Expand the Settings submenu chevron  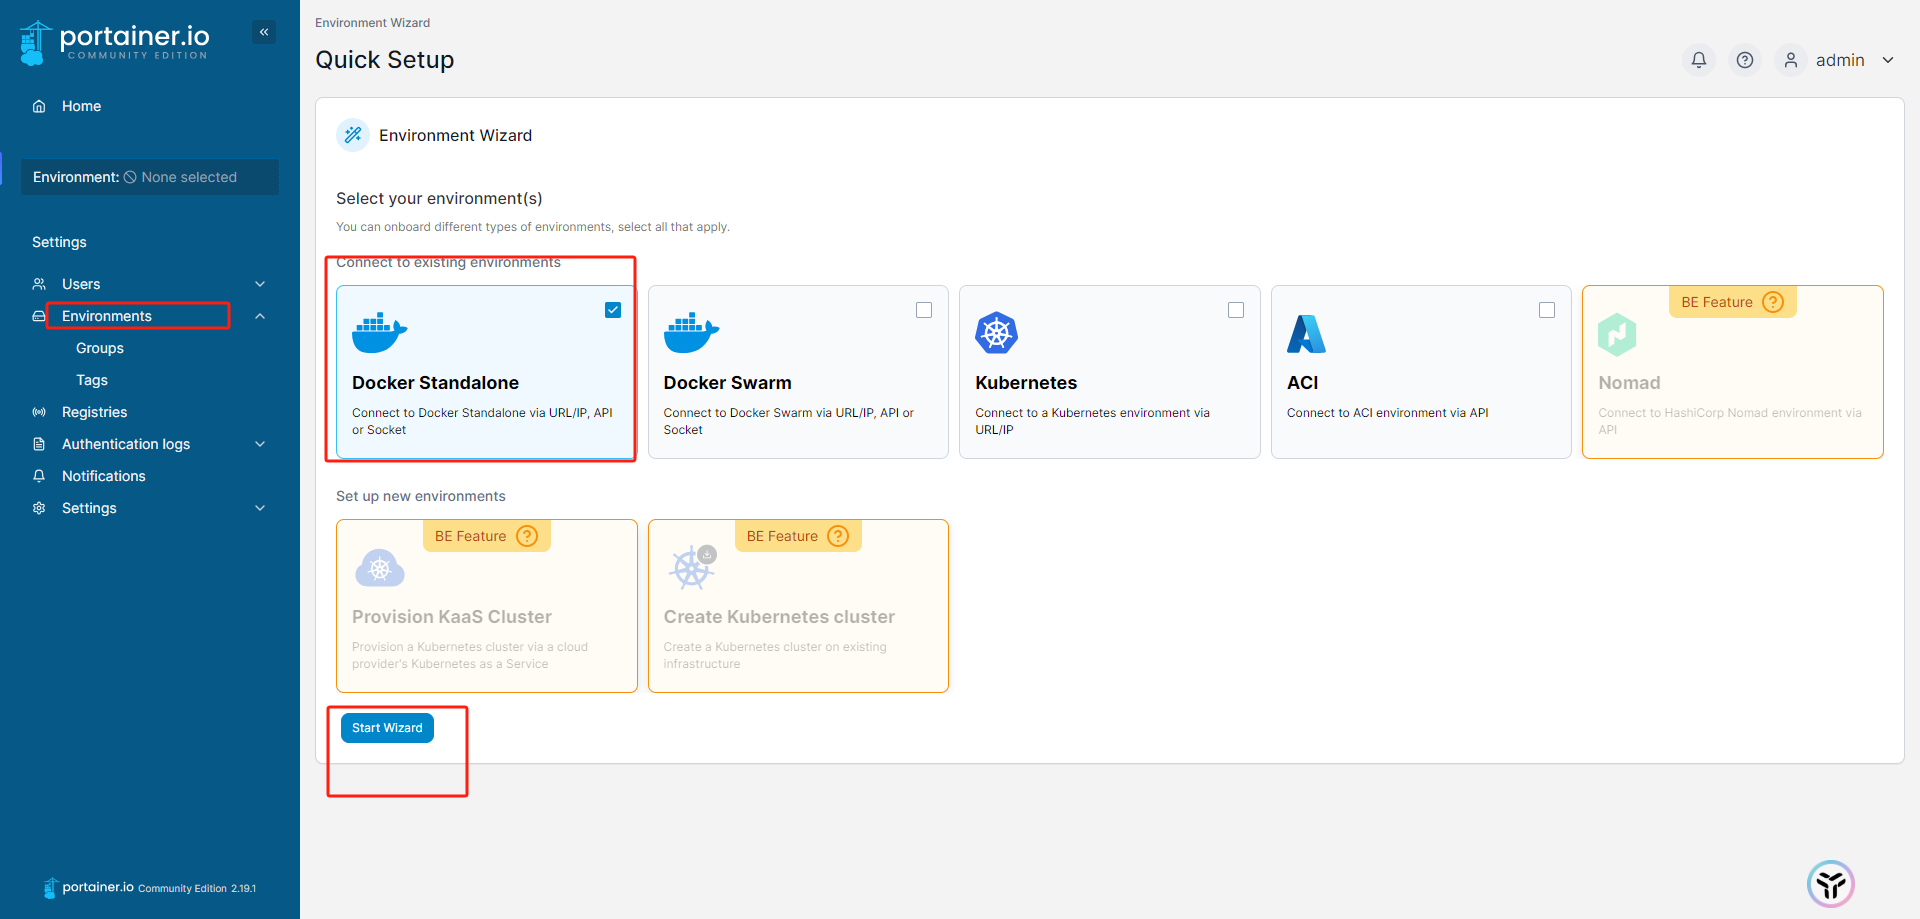click(x=260, y=508)
